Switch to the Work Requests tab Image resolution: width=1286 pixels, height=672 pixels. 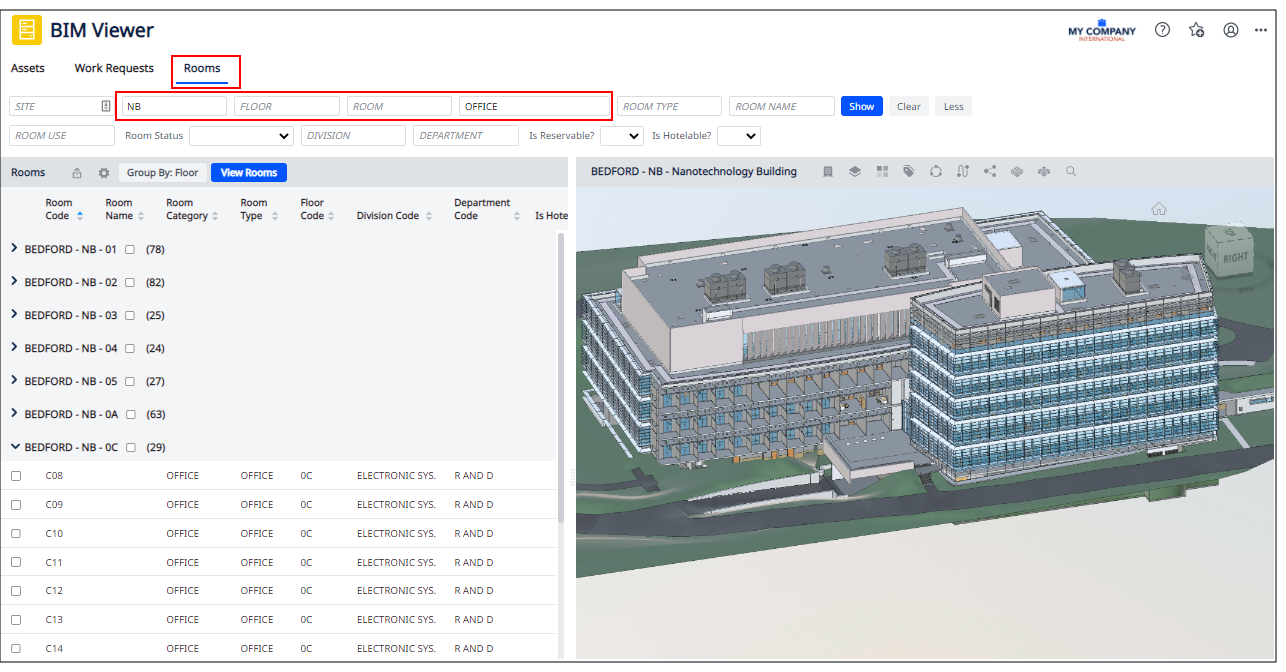(x=114, y=68)
